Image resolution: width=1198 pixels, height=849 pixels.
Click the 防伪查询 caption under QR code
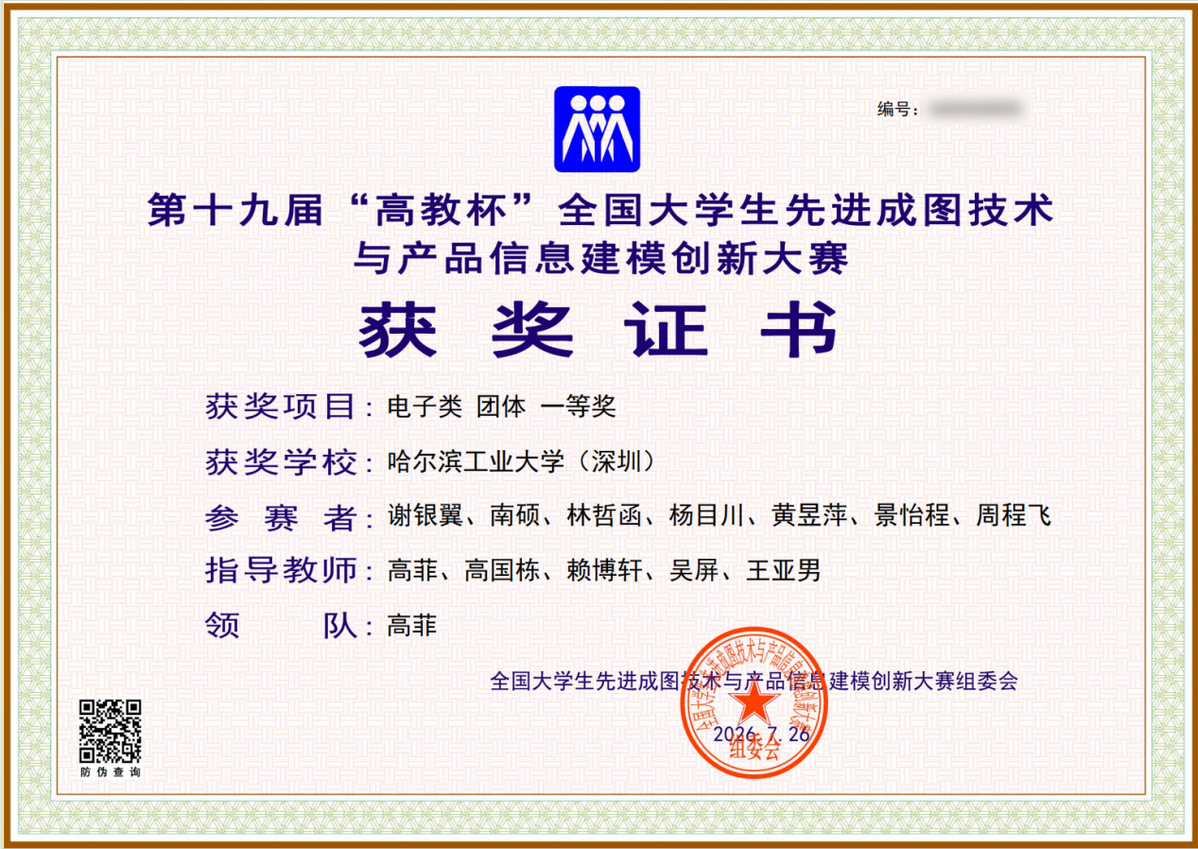[x=111, y=772]
